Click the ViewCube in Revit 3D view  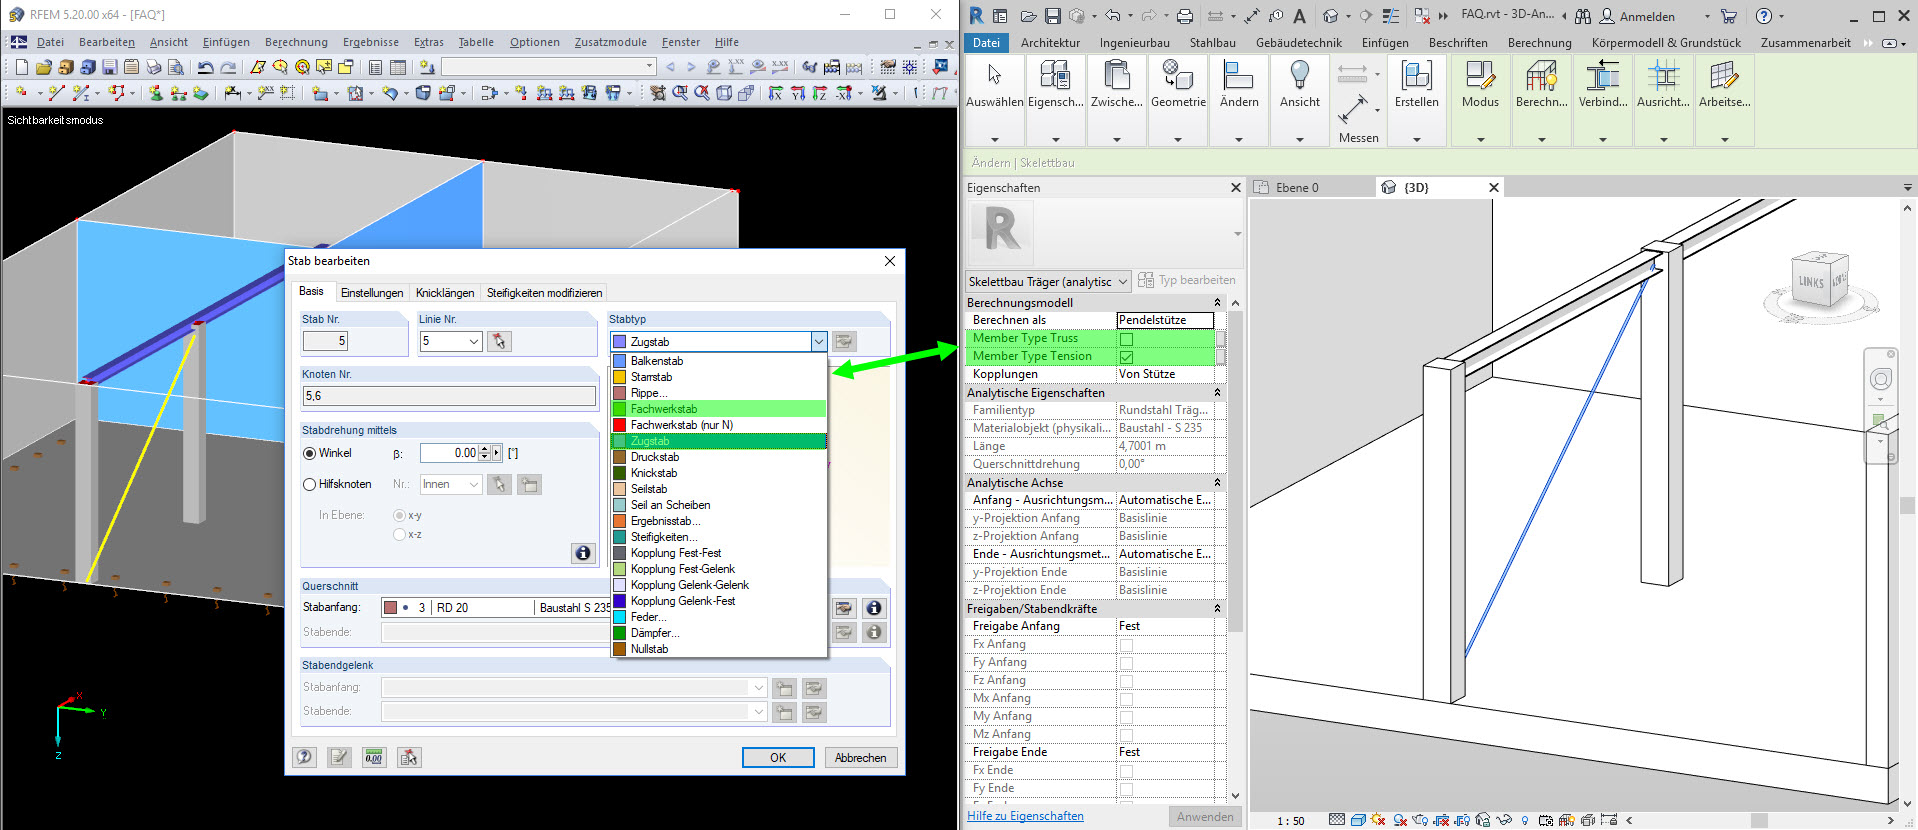pos(1818,281)
